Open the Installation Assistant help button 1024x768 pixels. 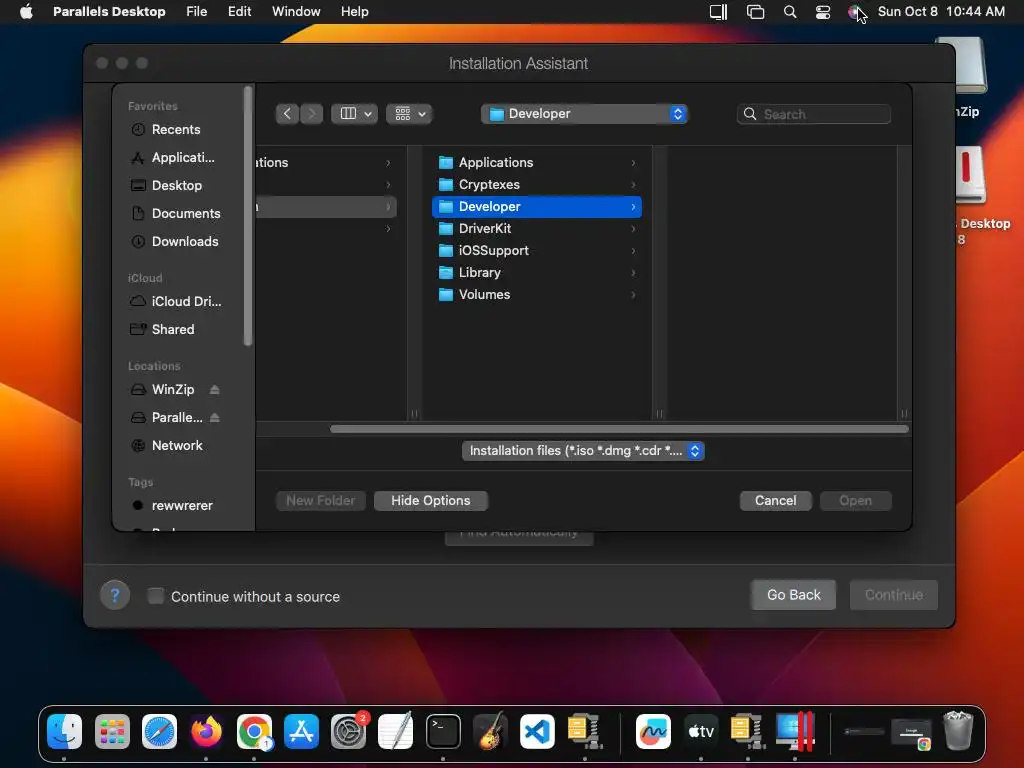(115, 596)
